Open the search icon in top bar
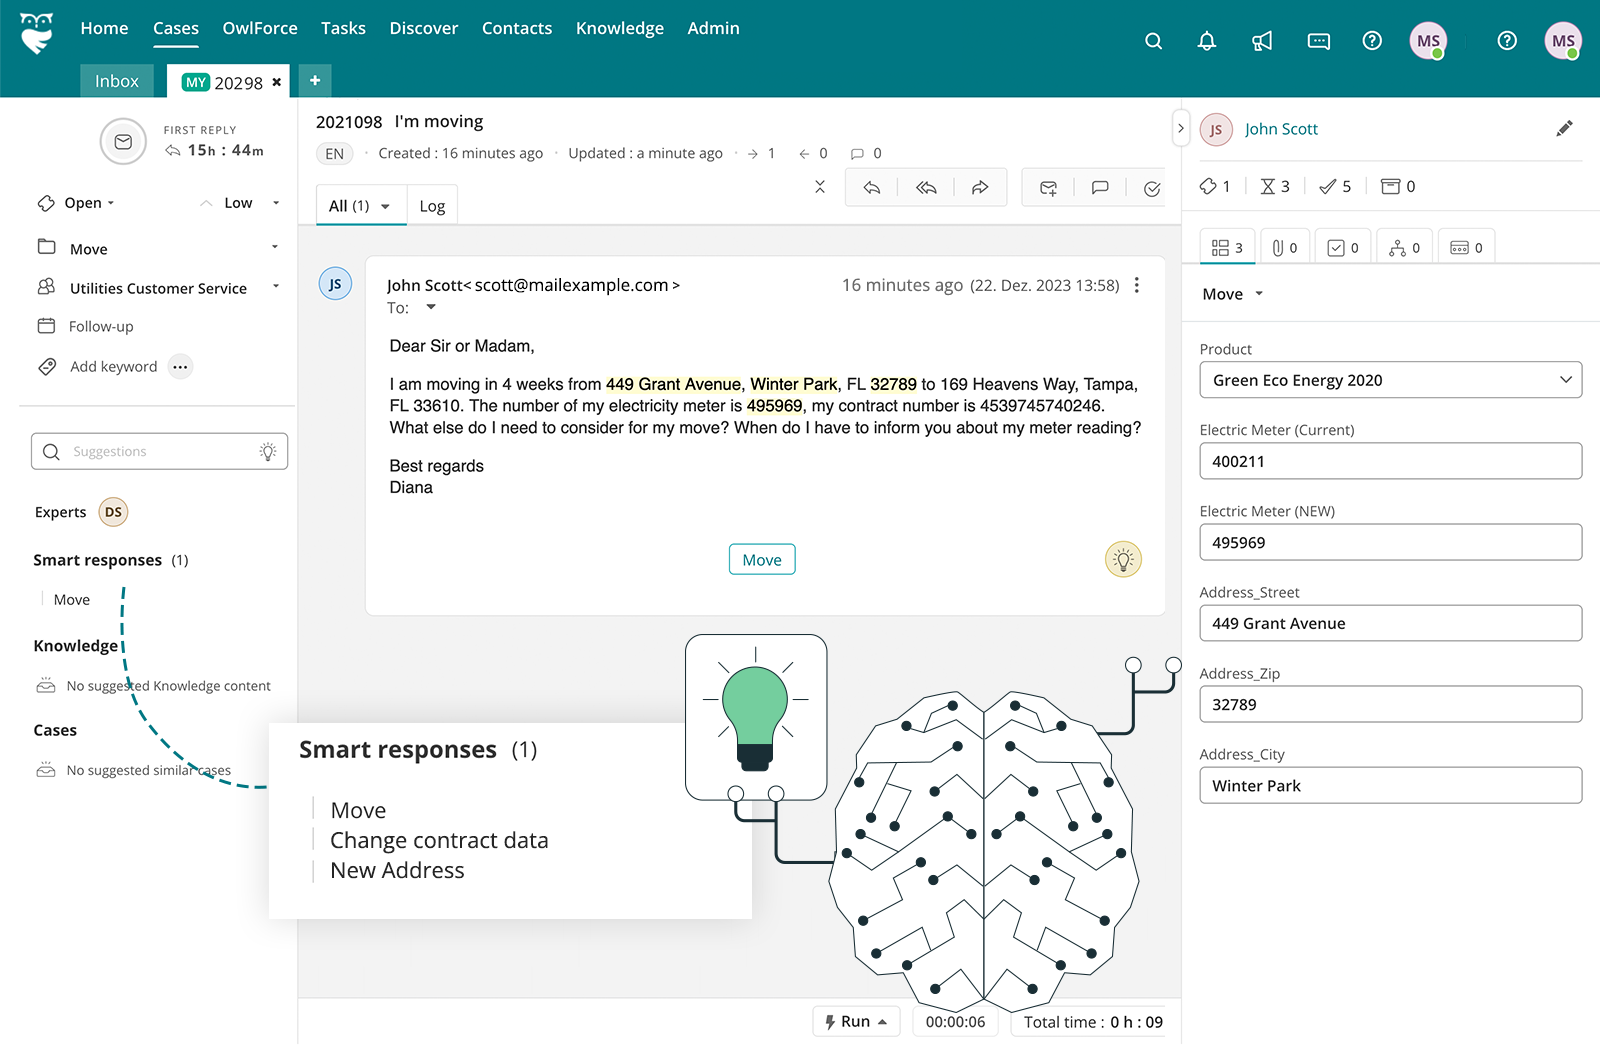Image resolution: width=1600 pixels, height=1045 pixels. (1153, 41)
